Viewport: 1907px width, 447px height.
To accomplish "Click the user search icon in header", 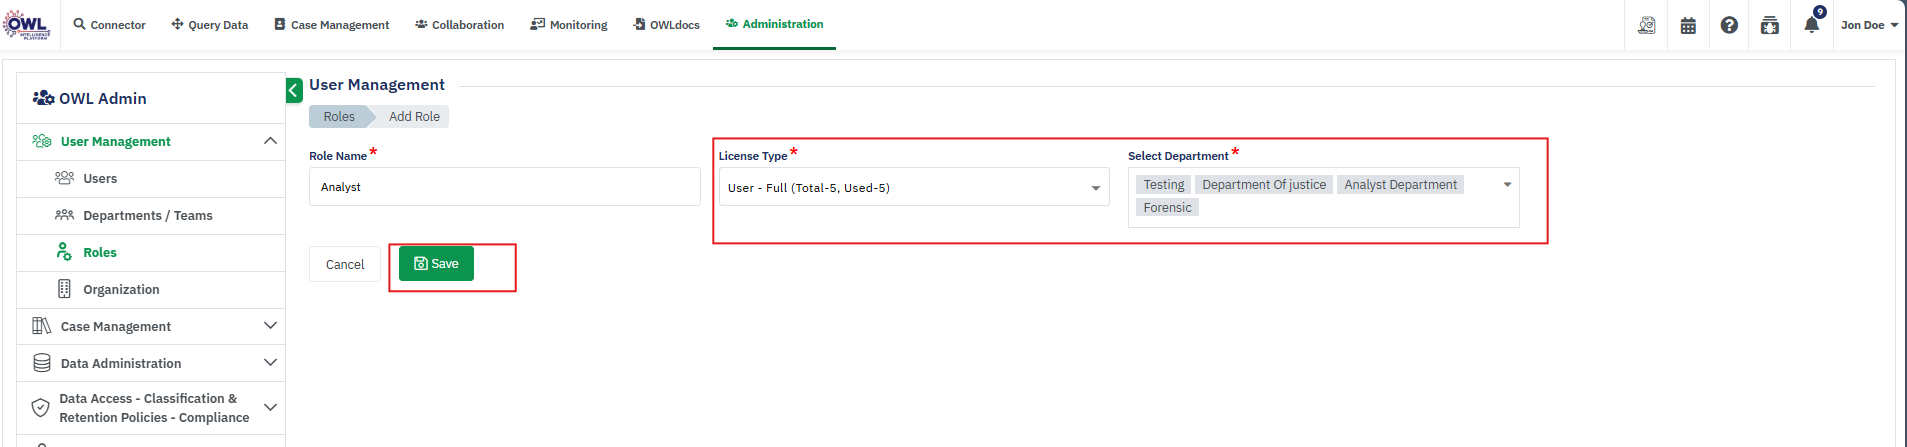I will (1646, 25).
